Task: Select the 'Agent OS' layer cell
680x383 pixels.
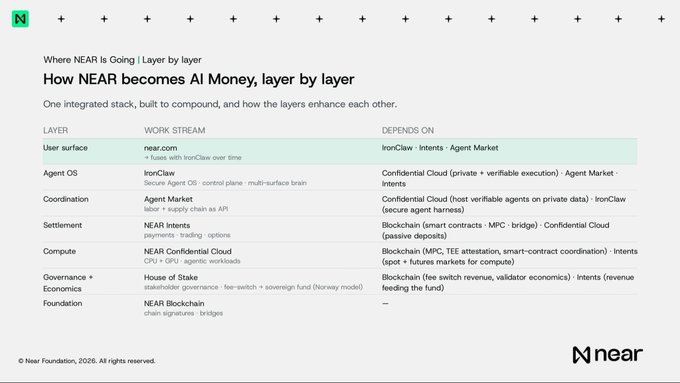Action: 60,173
